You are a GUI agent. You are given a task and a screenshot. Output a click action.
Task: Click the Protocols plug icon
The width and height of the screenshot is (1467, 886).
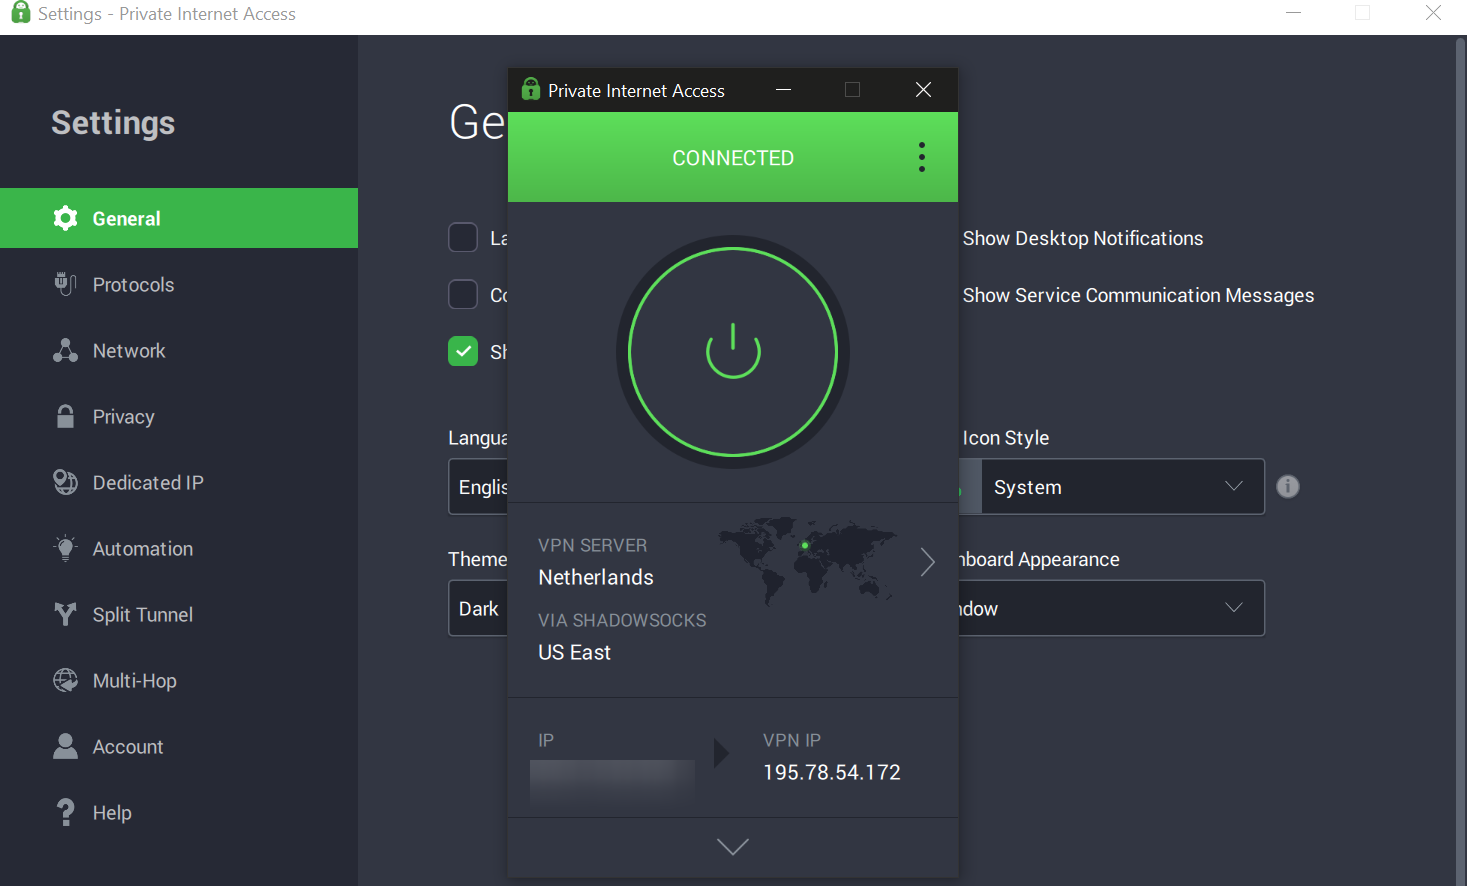pos(65,284)
